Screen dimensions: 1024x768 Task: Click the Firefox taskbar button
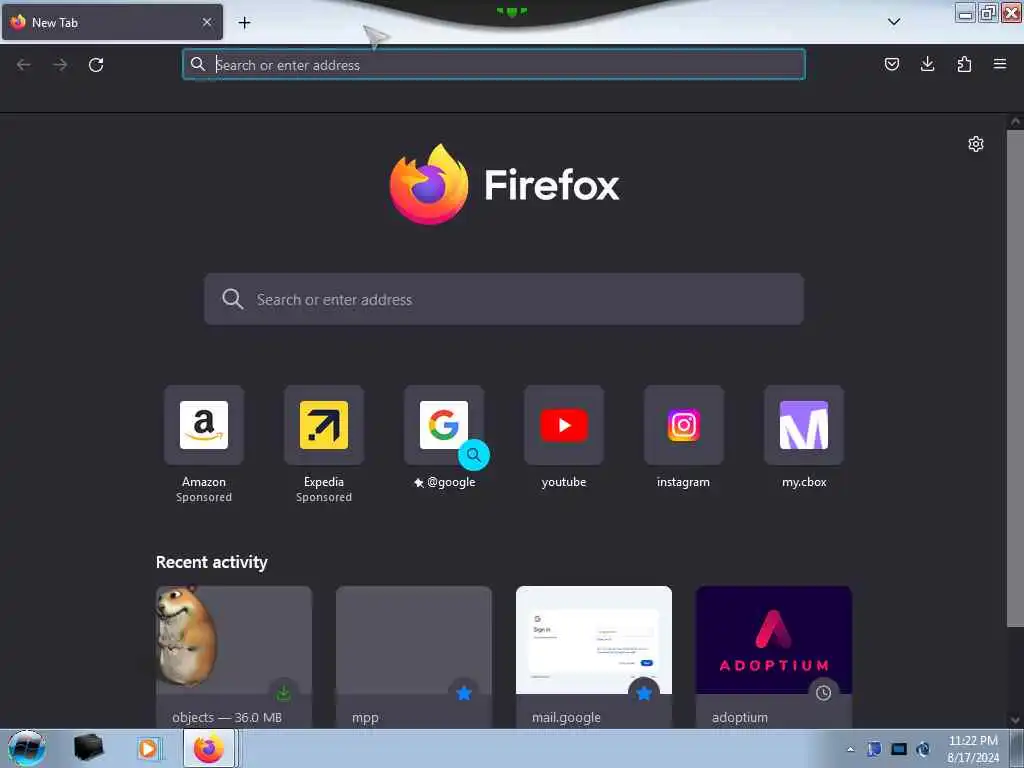coord(209,748)
